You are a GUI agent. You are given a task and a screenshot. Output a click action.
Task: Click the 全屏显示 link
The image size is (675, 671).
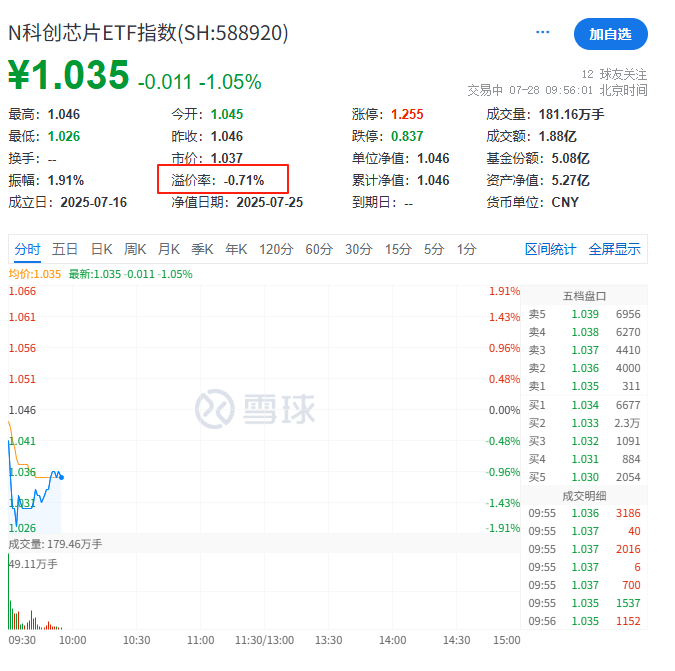click(x=614, y=249)
